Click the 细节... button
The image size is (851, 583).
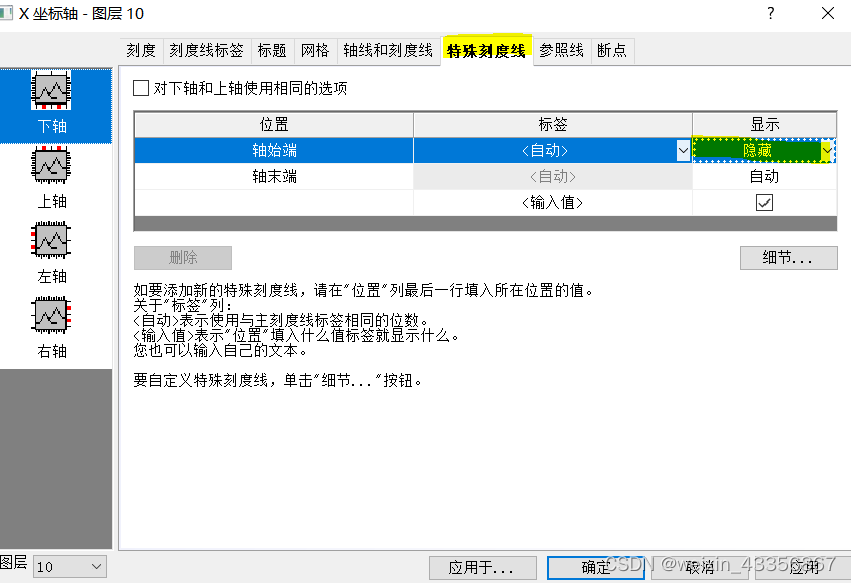788,258
